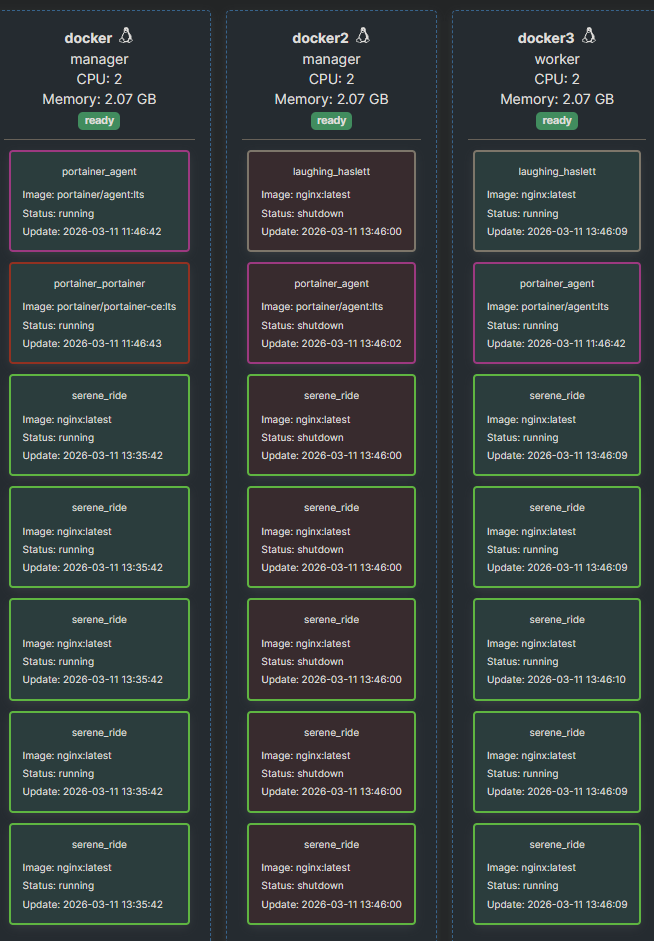Select the shutdown portainer_agent card on docker2
This screenshot has width=654, height=941.
coord(331,313)
